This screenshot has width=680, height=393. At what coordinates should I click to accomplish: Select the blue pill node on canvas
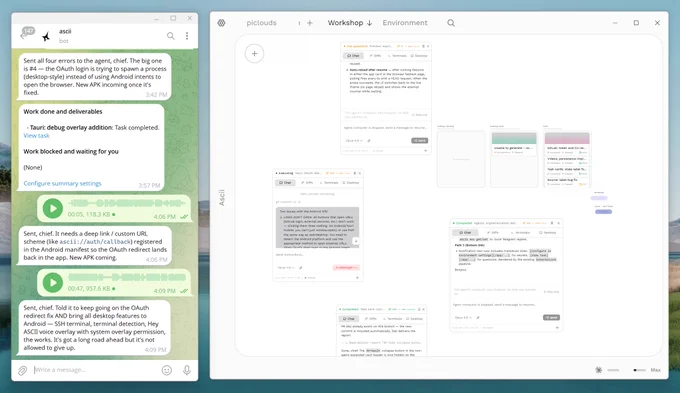[x=603, y=212]
